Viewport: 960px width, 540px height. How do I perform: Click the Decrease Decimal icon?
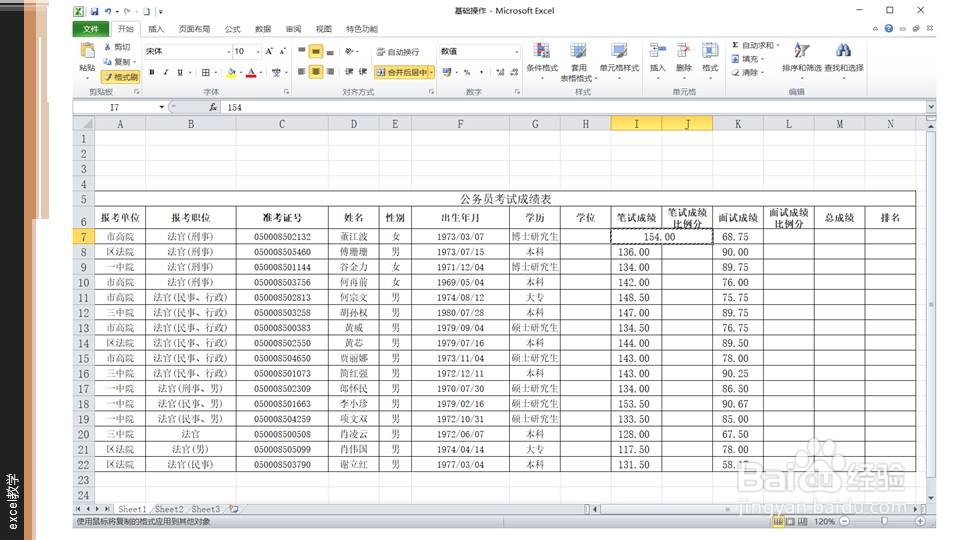tap(514, 72)
